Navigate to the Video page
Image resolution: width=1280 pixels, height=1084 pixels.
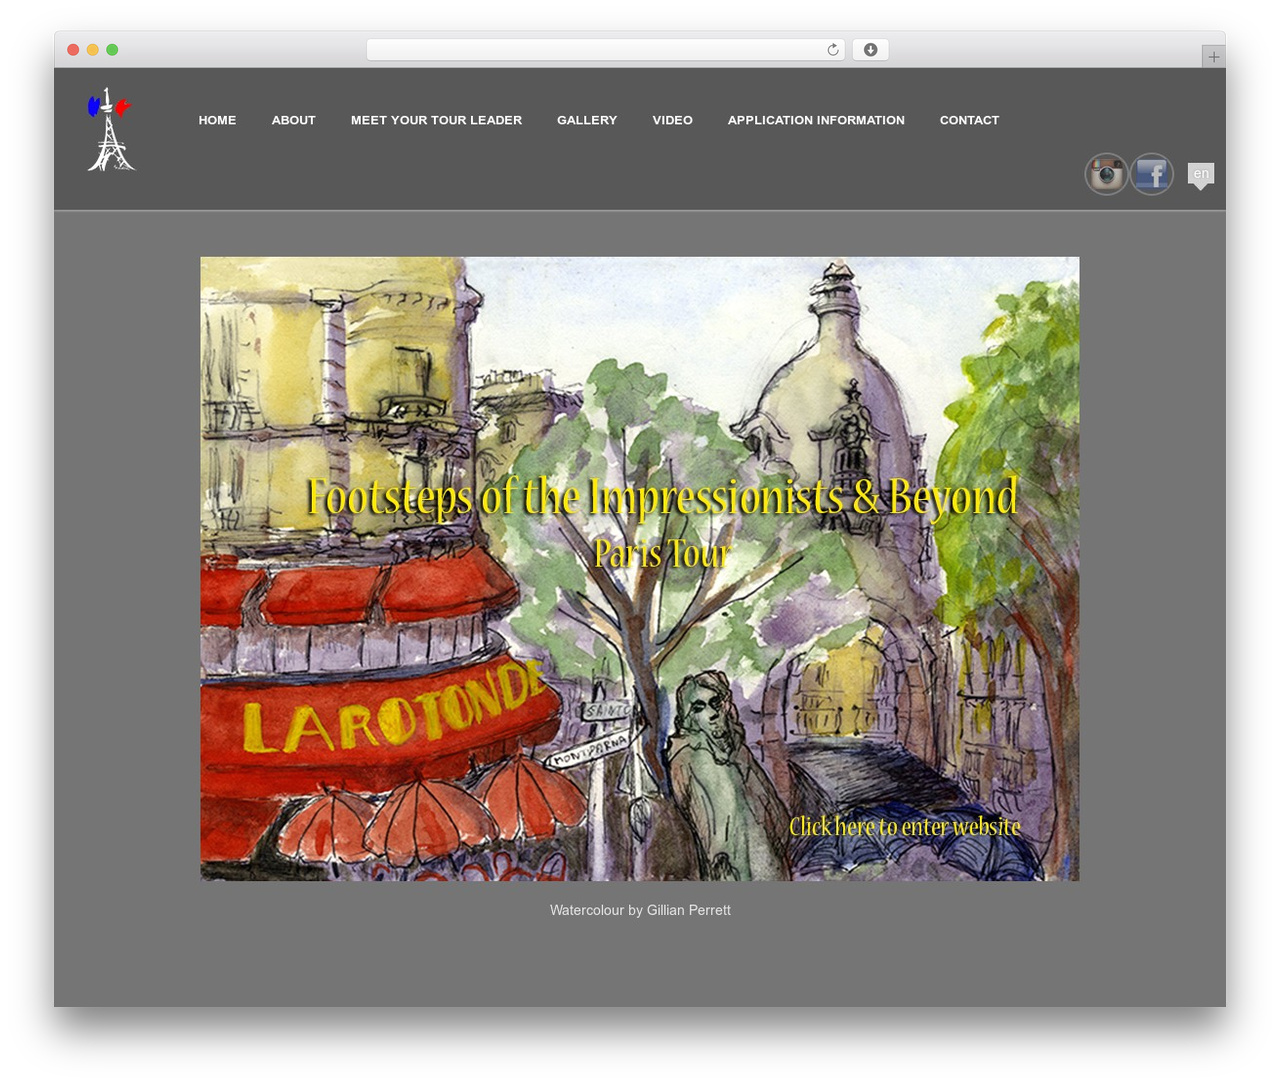click(672, 120)
